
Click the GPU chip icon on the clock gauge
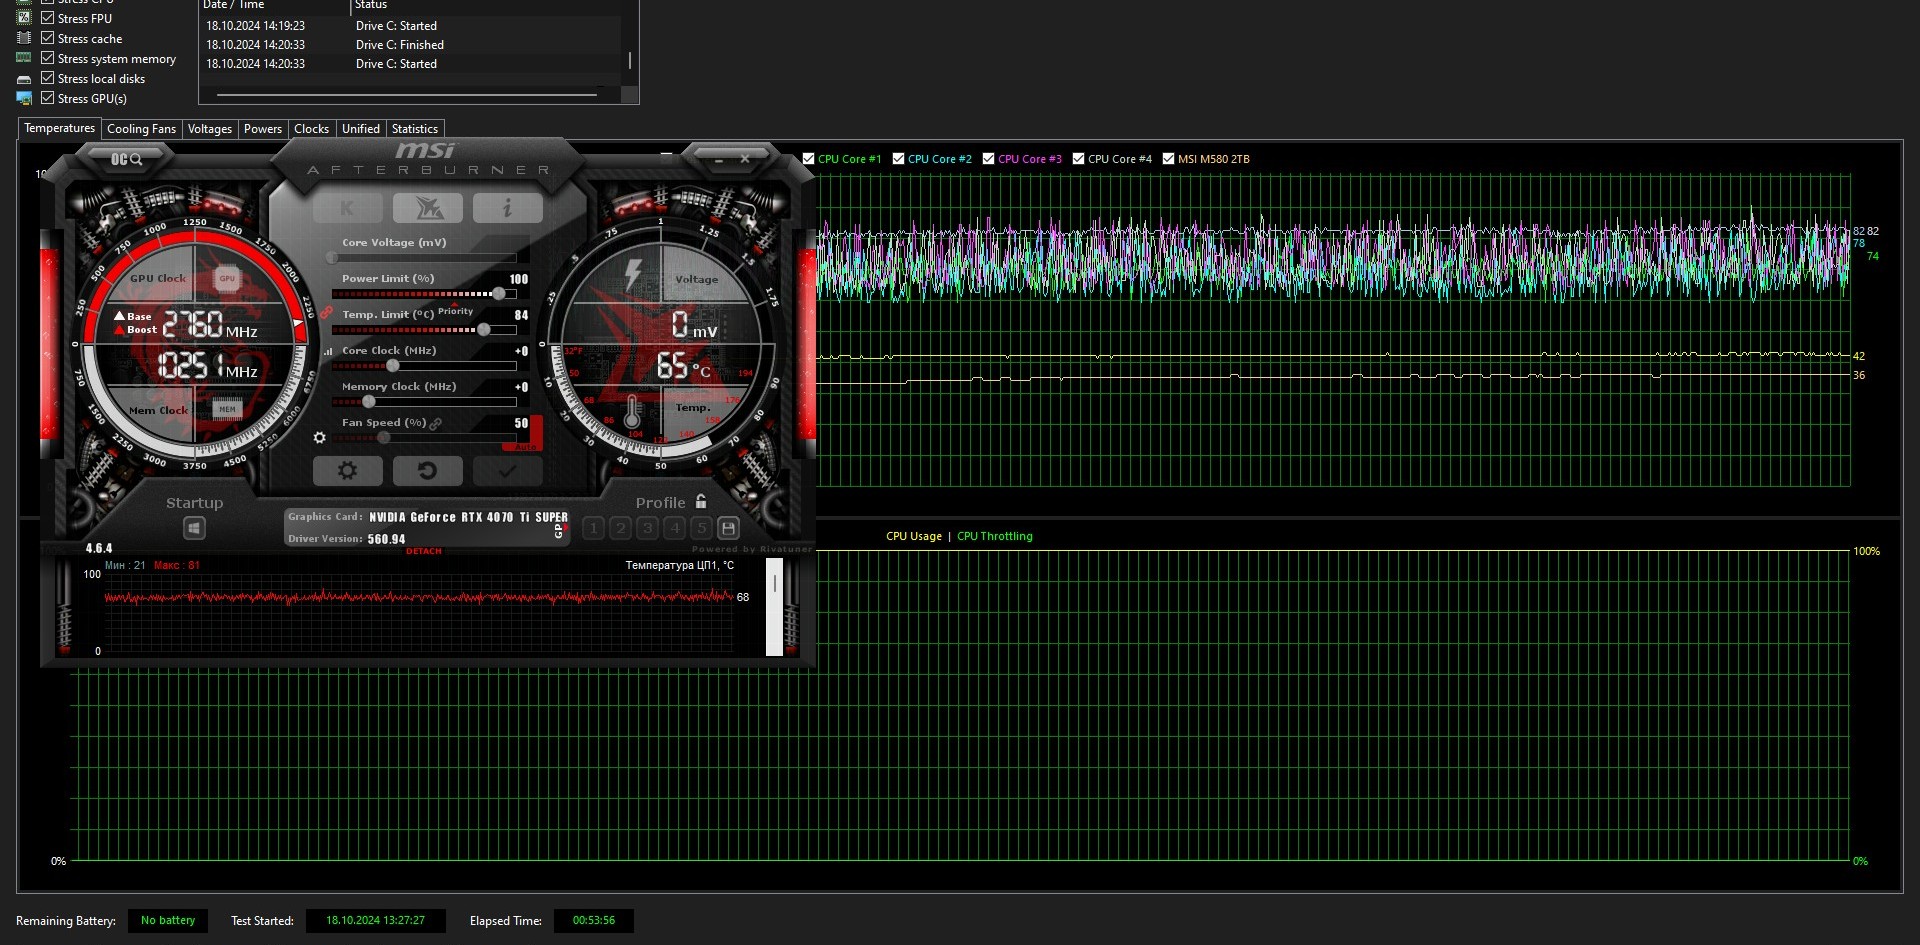pos(227,279)
